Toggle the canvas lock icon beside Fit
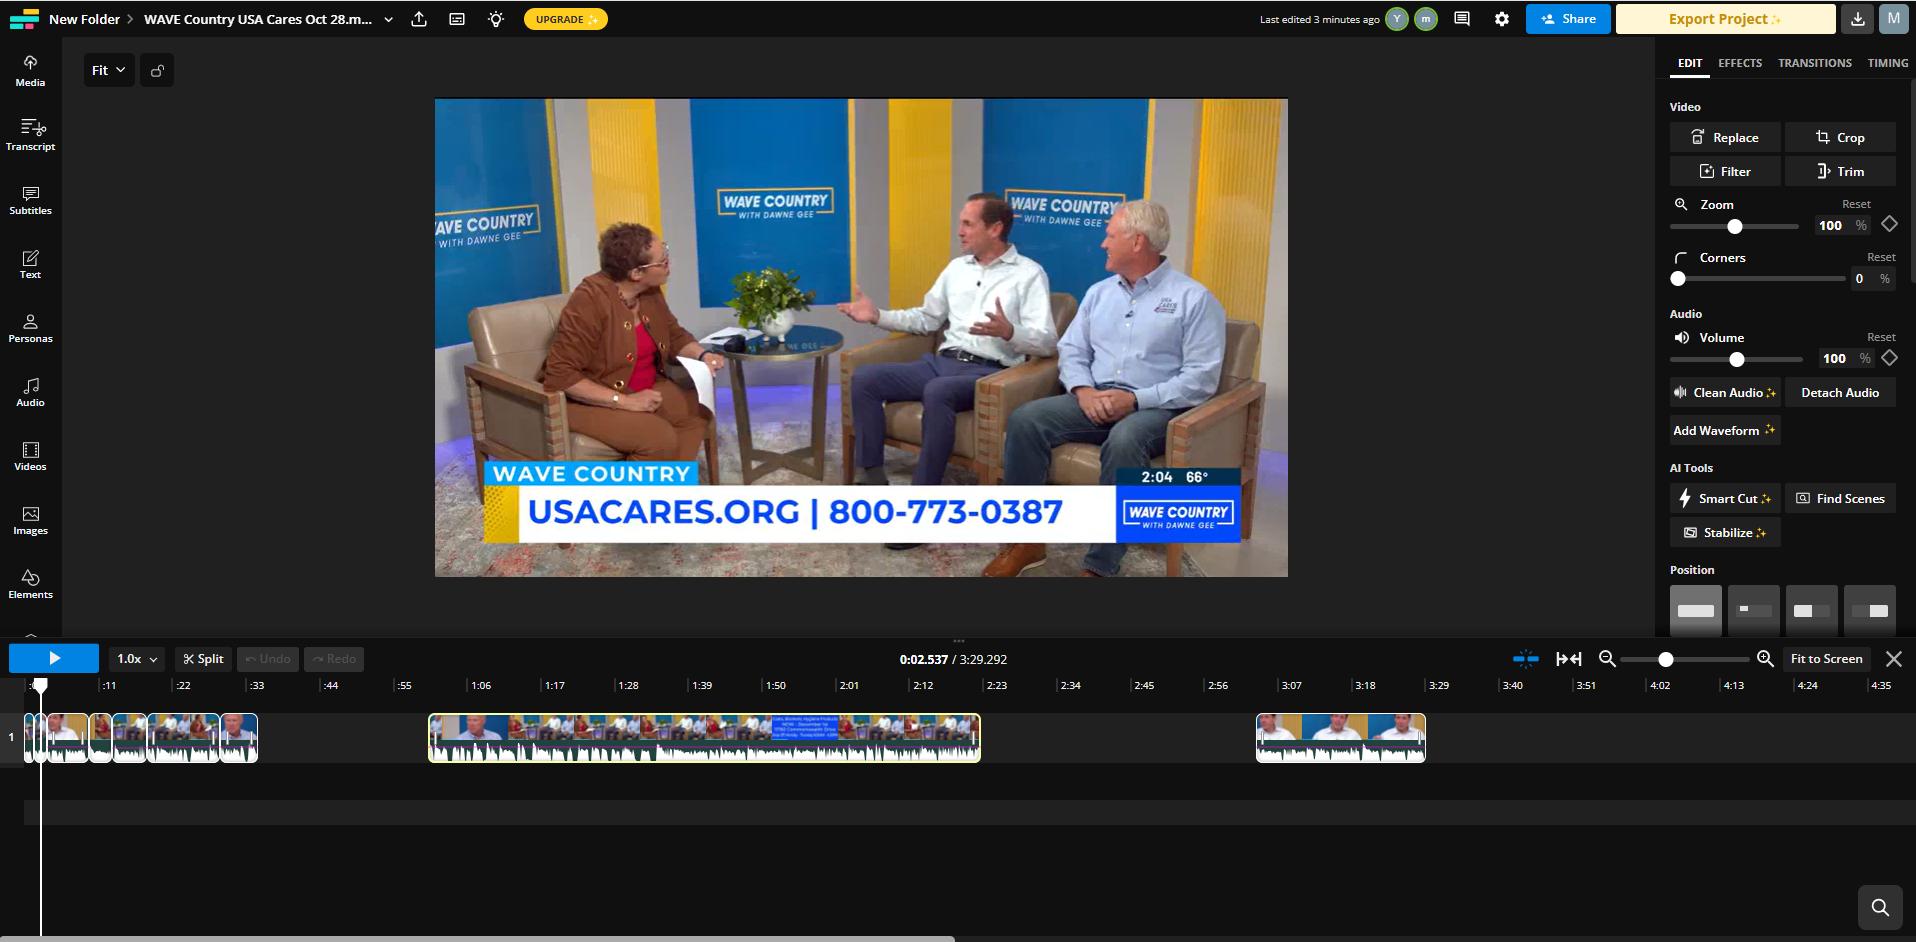 coord(157,70)
